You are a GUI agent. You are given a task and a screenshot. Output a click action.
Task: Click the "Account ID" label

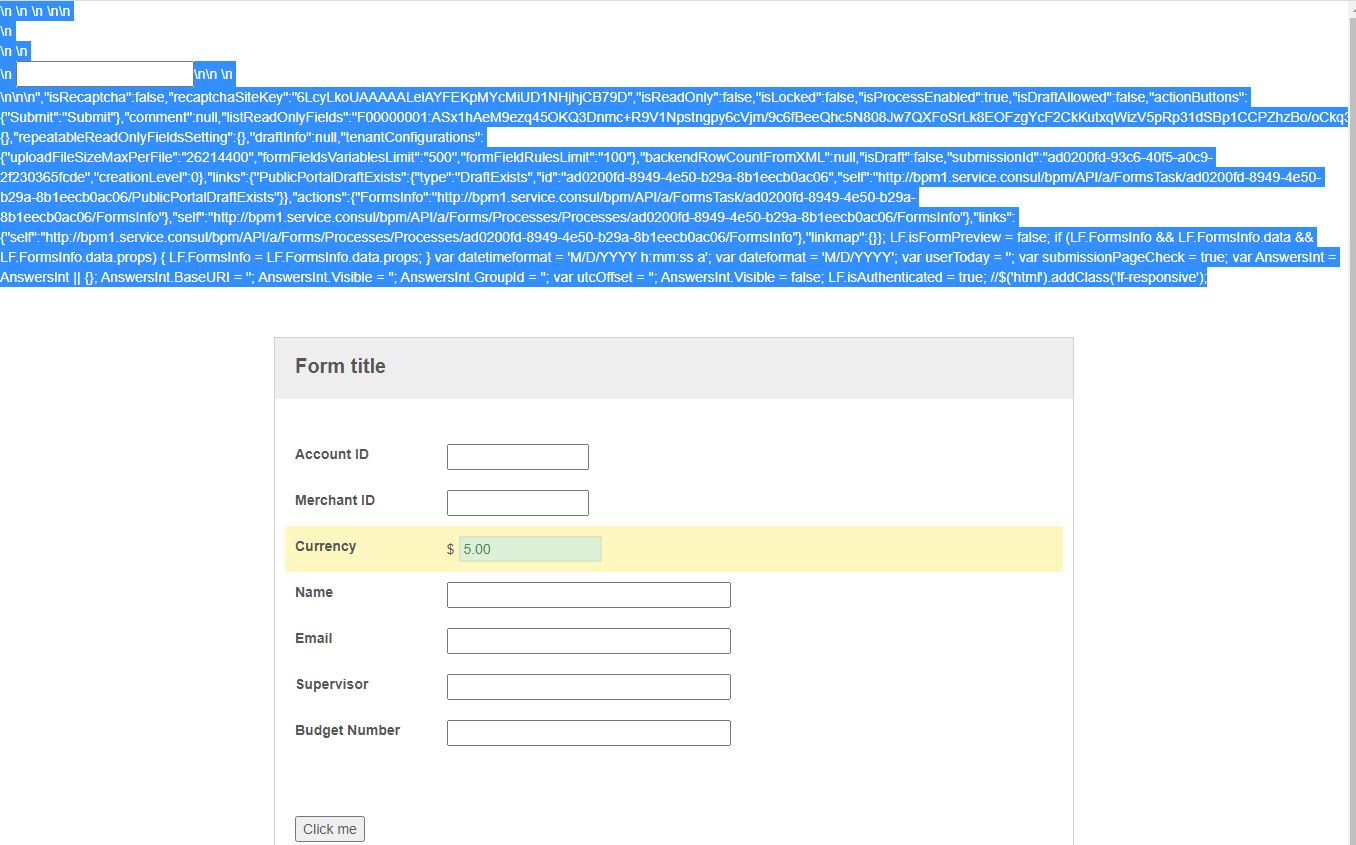pyautogui.click(x=332, y=454)
